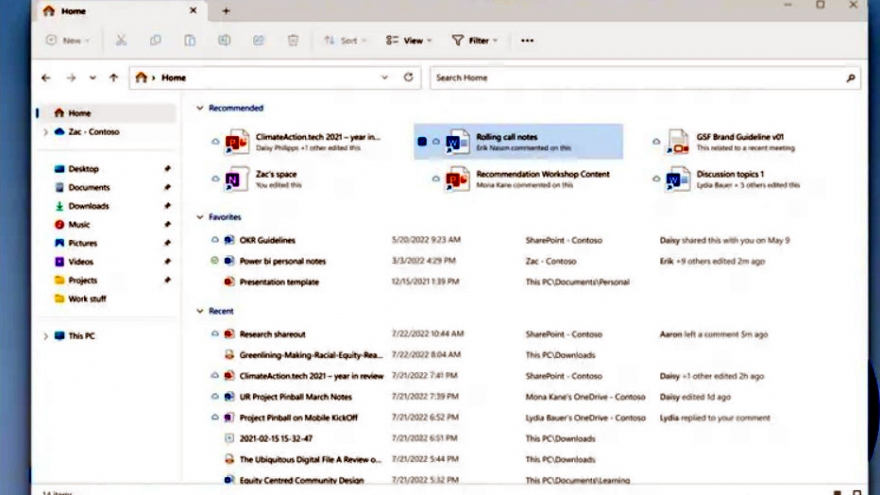Click the New button in toolbar
This screenshot has width=880, height=495.
[x=67, y=41]
